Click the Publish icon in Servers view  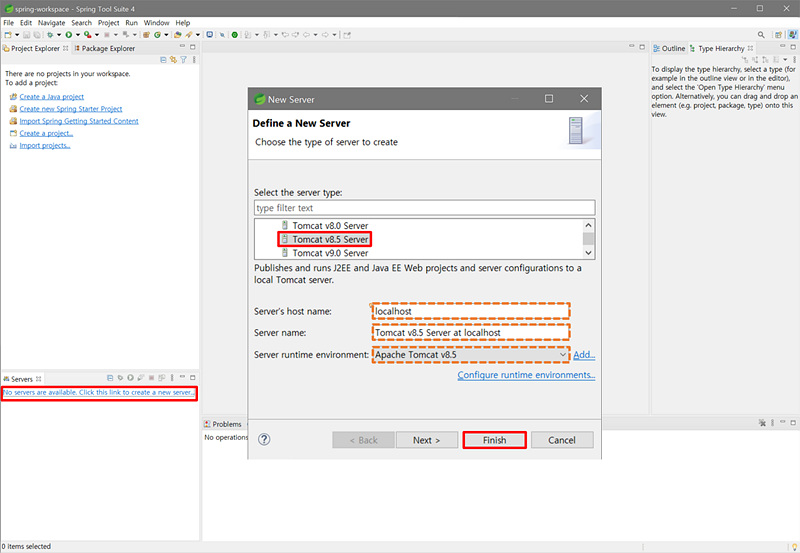coord(162,378)
